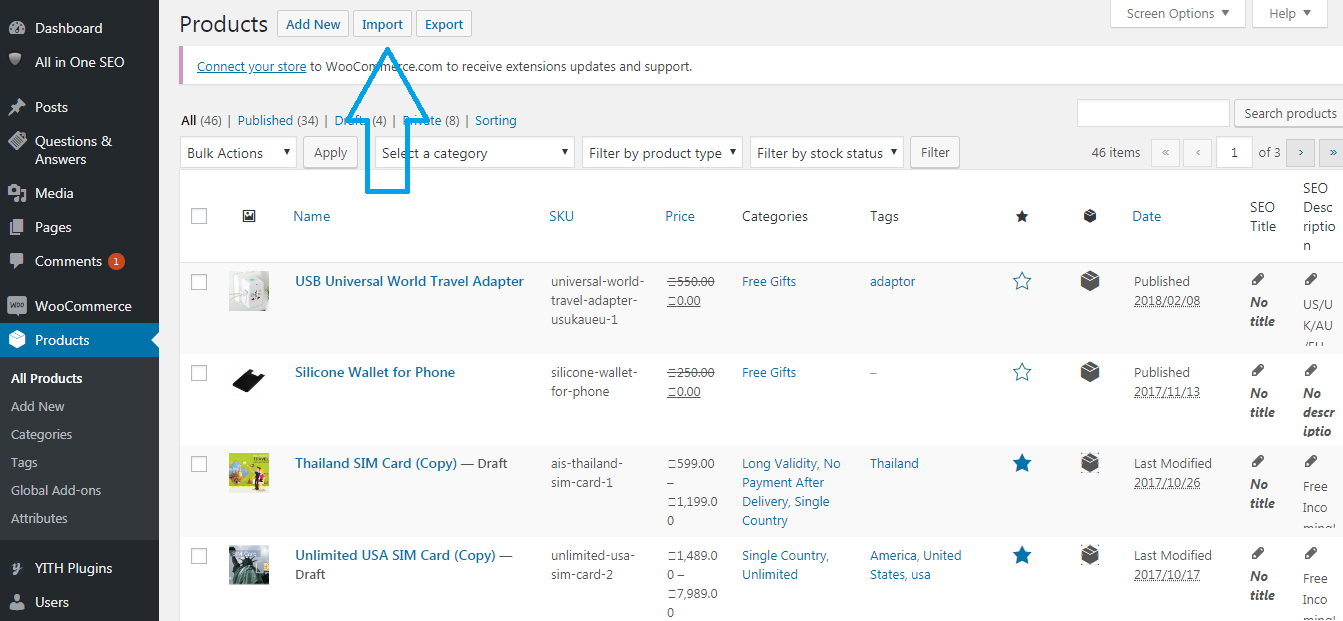Apply the selected bulk action
Viewport: 1343px width, 621px height.
330,153
